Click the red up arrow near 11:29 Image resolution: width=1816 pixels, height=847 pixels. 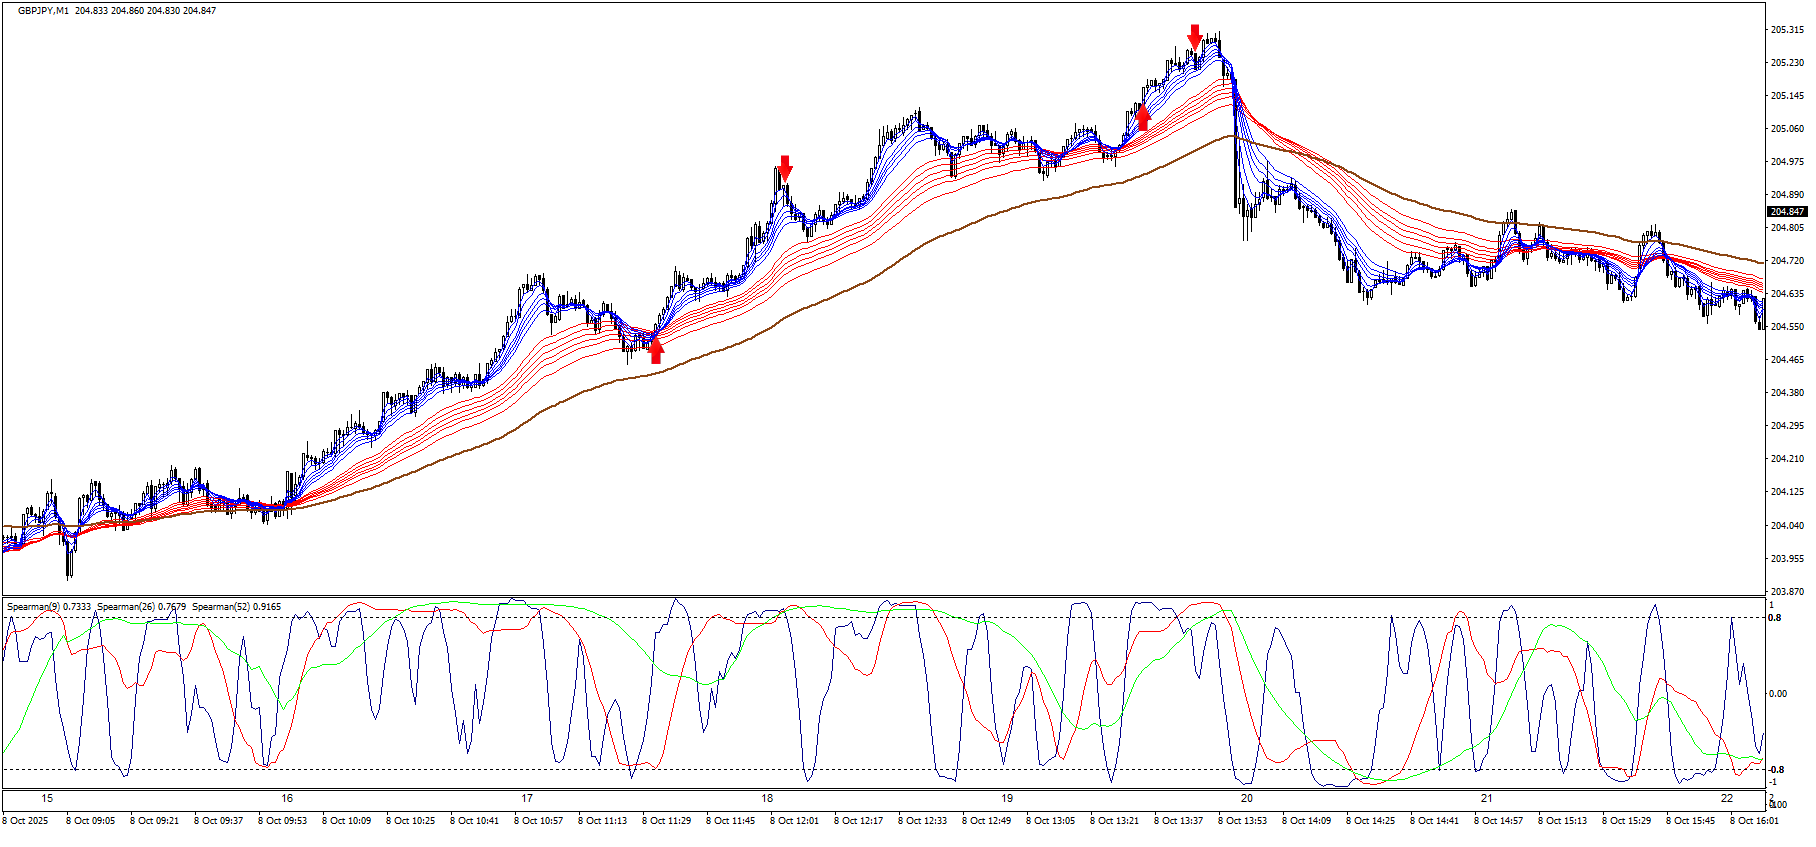656,349
